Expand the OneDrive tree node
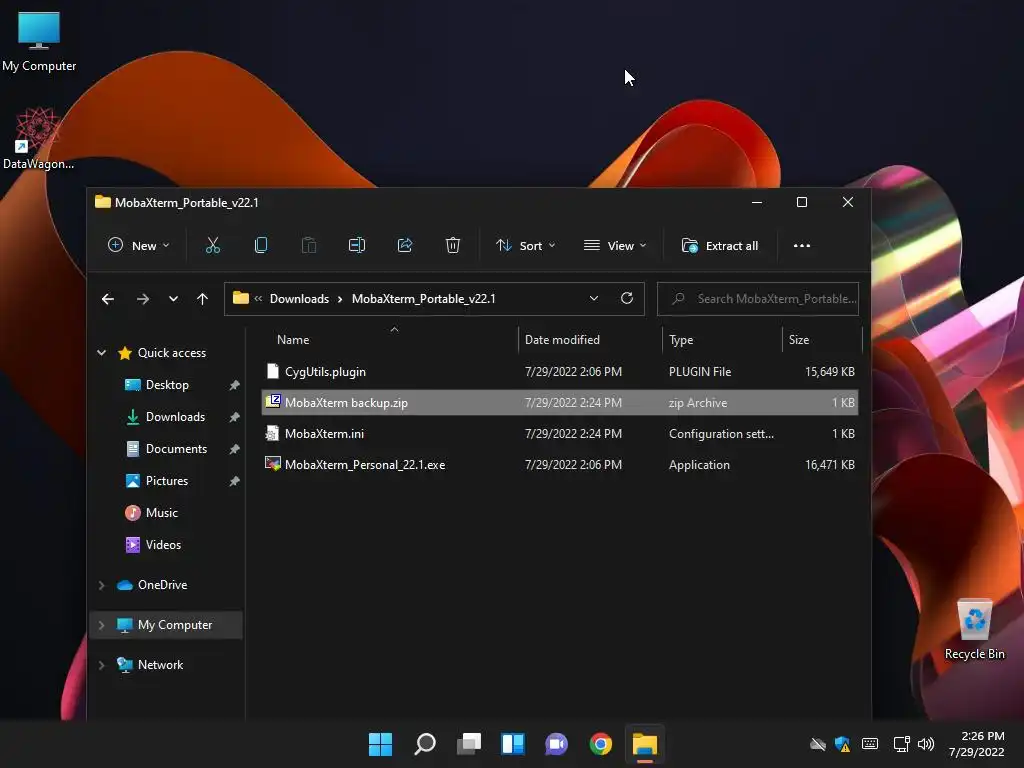 pyautogui.click(x=101, y=585)
